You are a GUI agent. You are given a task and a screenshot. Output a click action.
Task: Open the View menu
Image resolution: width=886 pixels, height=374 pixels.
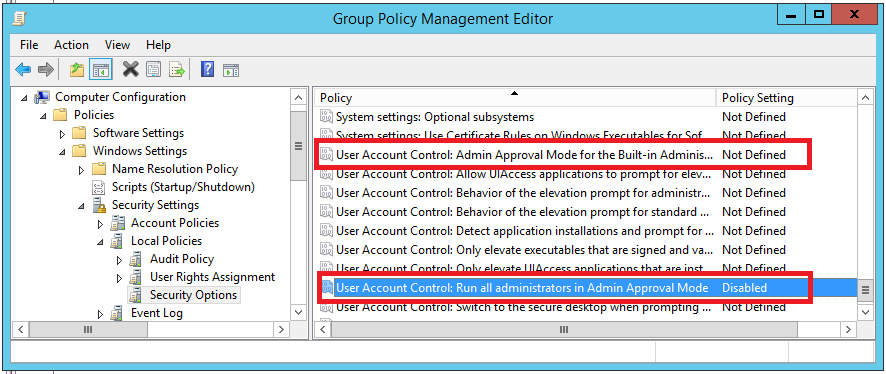coord(117,45)
